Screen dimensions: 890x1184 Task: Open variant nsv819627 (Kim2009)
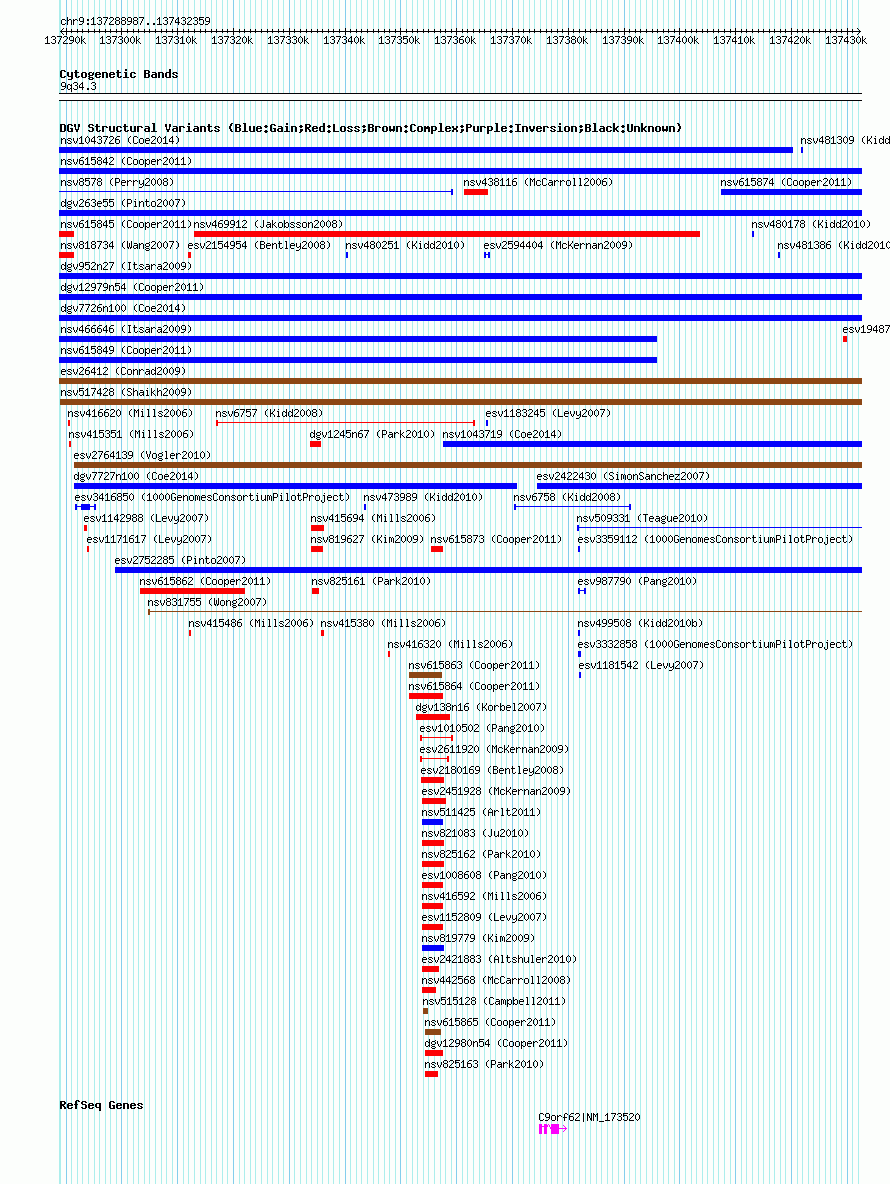[x=367, y=540]
